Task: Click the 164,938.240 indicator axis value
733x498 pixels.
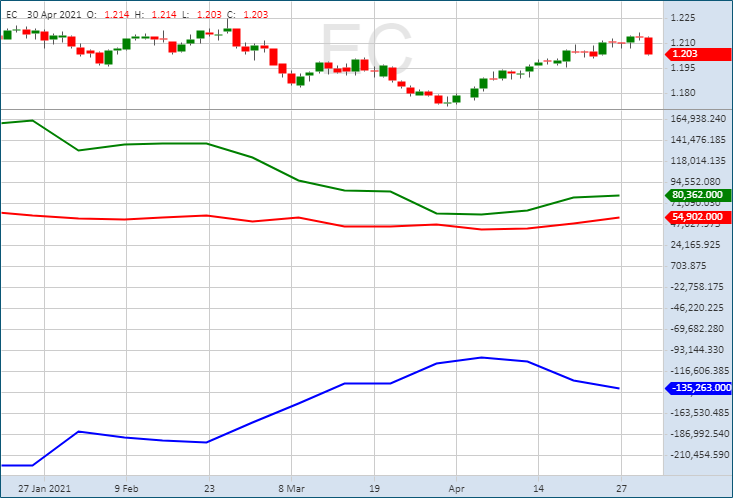Action: (x=699, y=119)
